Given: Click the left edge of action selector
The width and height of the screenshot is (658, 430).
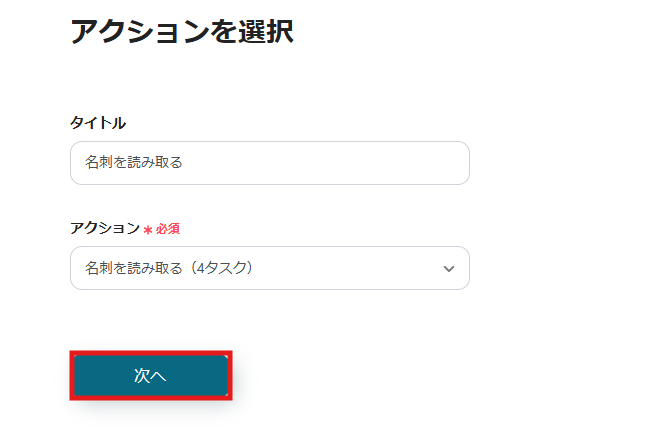Looking at the screenshot, I should (77, 268).
